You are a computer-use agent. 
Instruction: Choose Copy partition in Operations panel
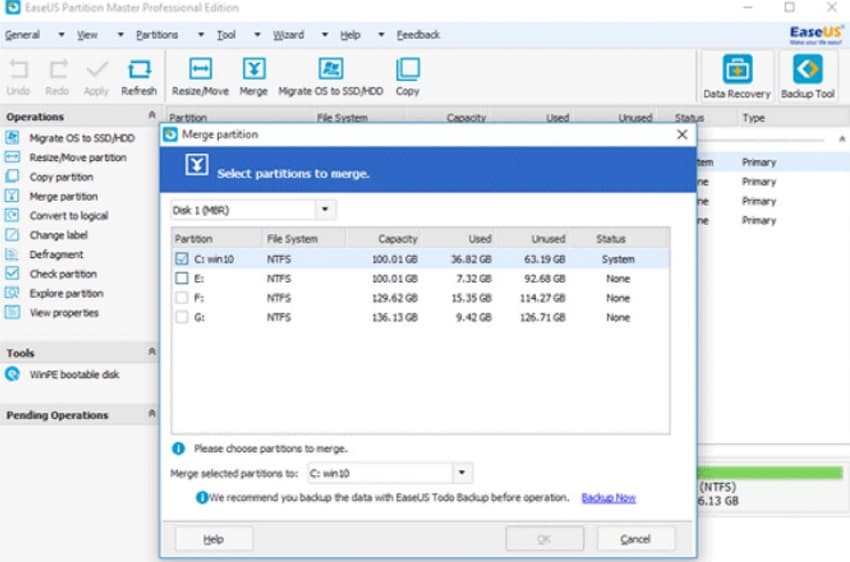coord(61,177)
